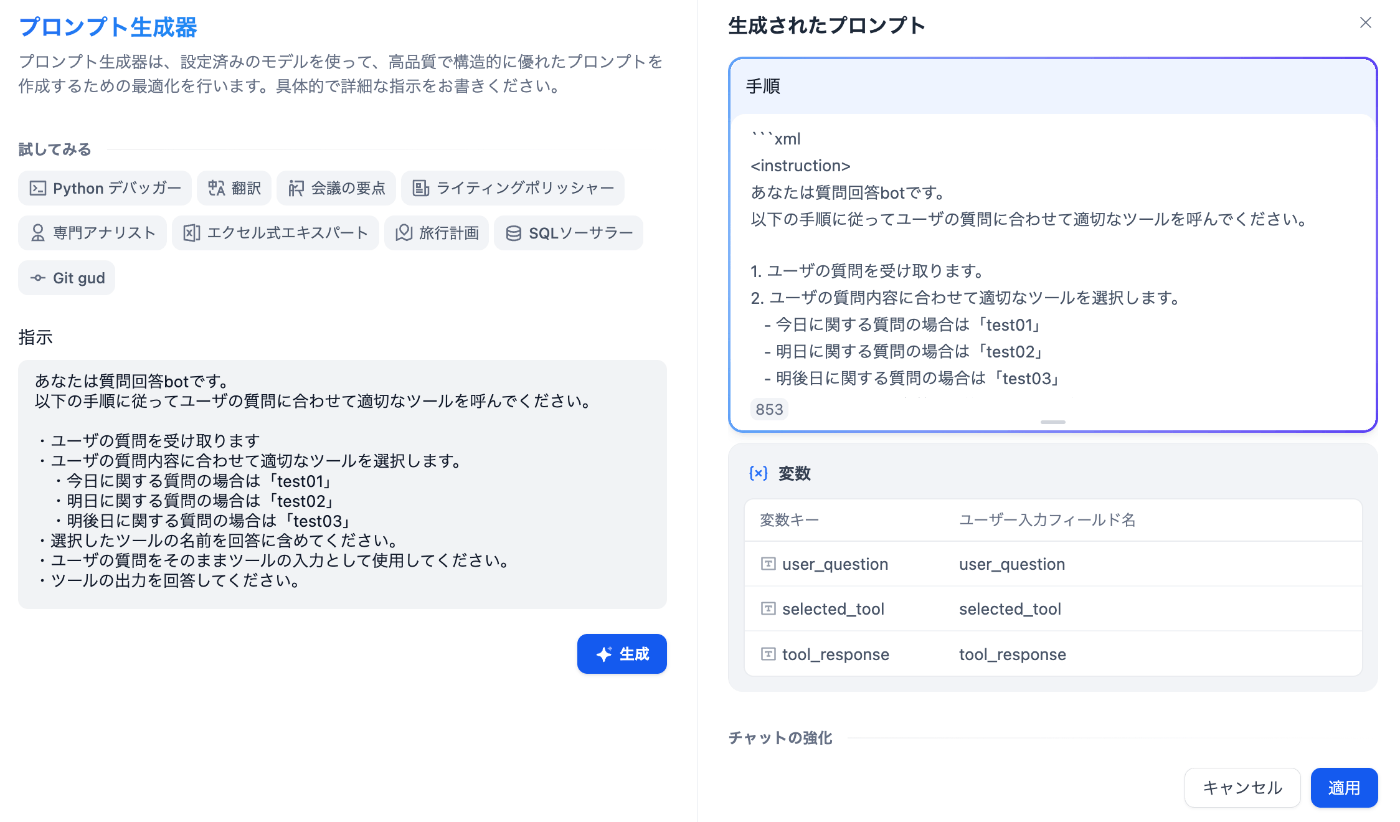
Task: Click the 会議の要点 icon
Action: click(296, 188)
